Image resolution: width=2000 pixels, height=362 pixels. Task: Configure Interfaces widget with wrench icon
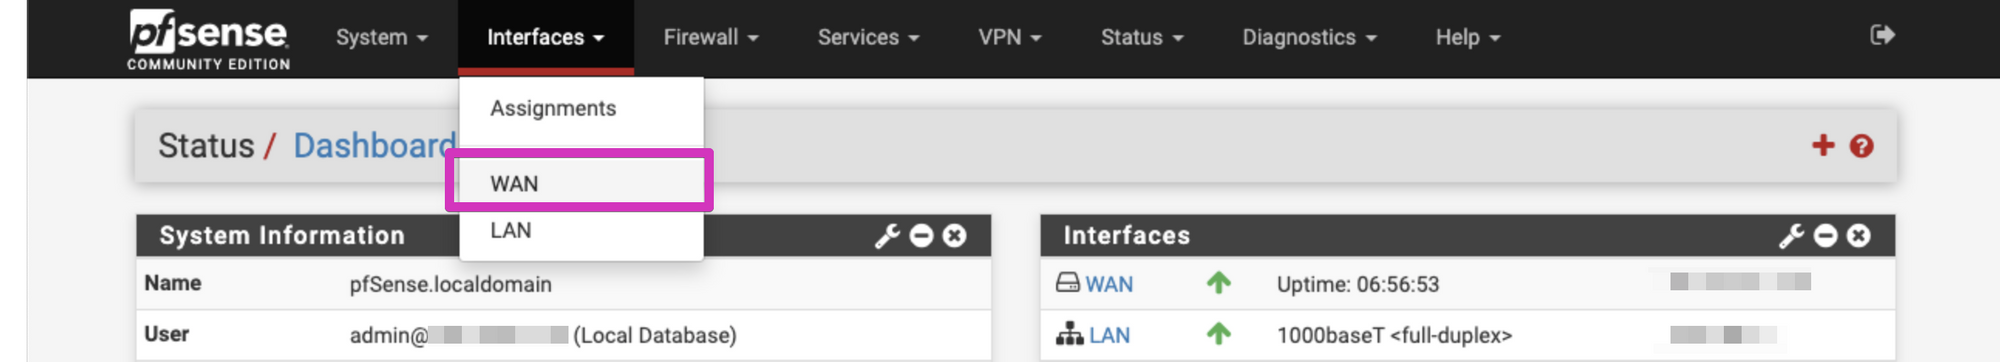pos(1791,235)
